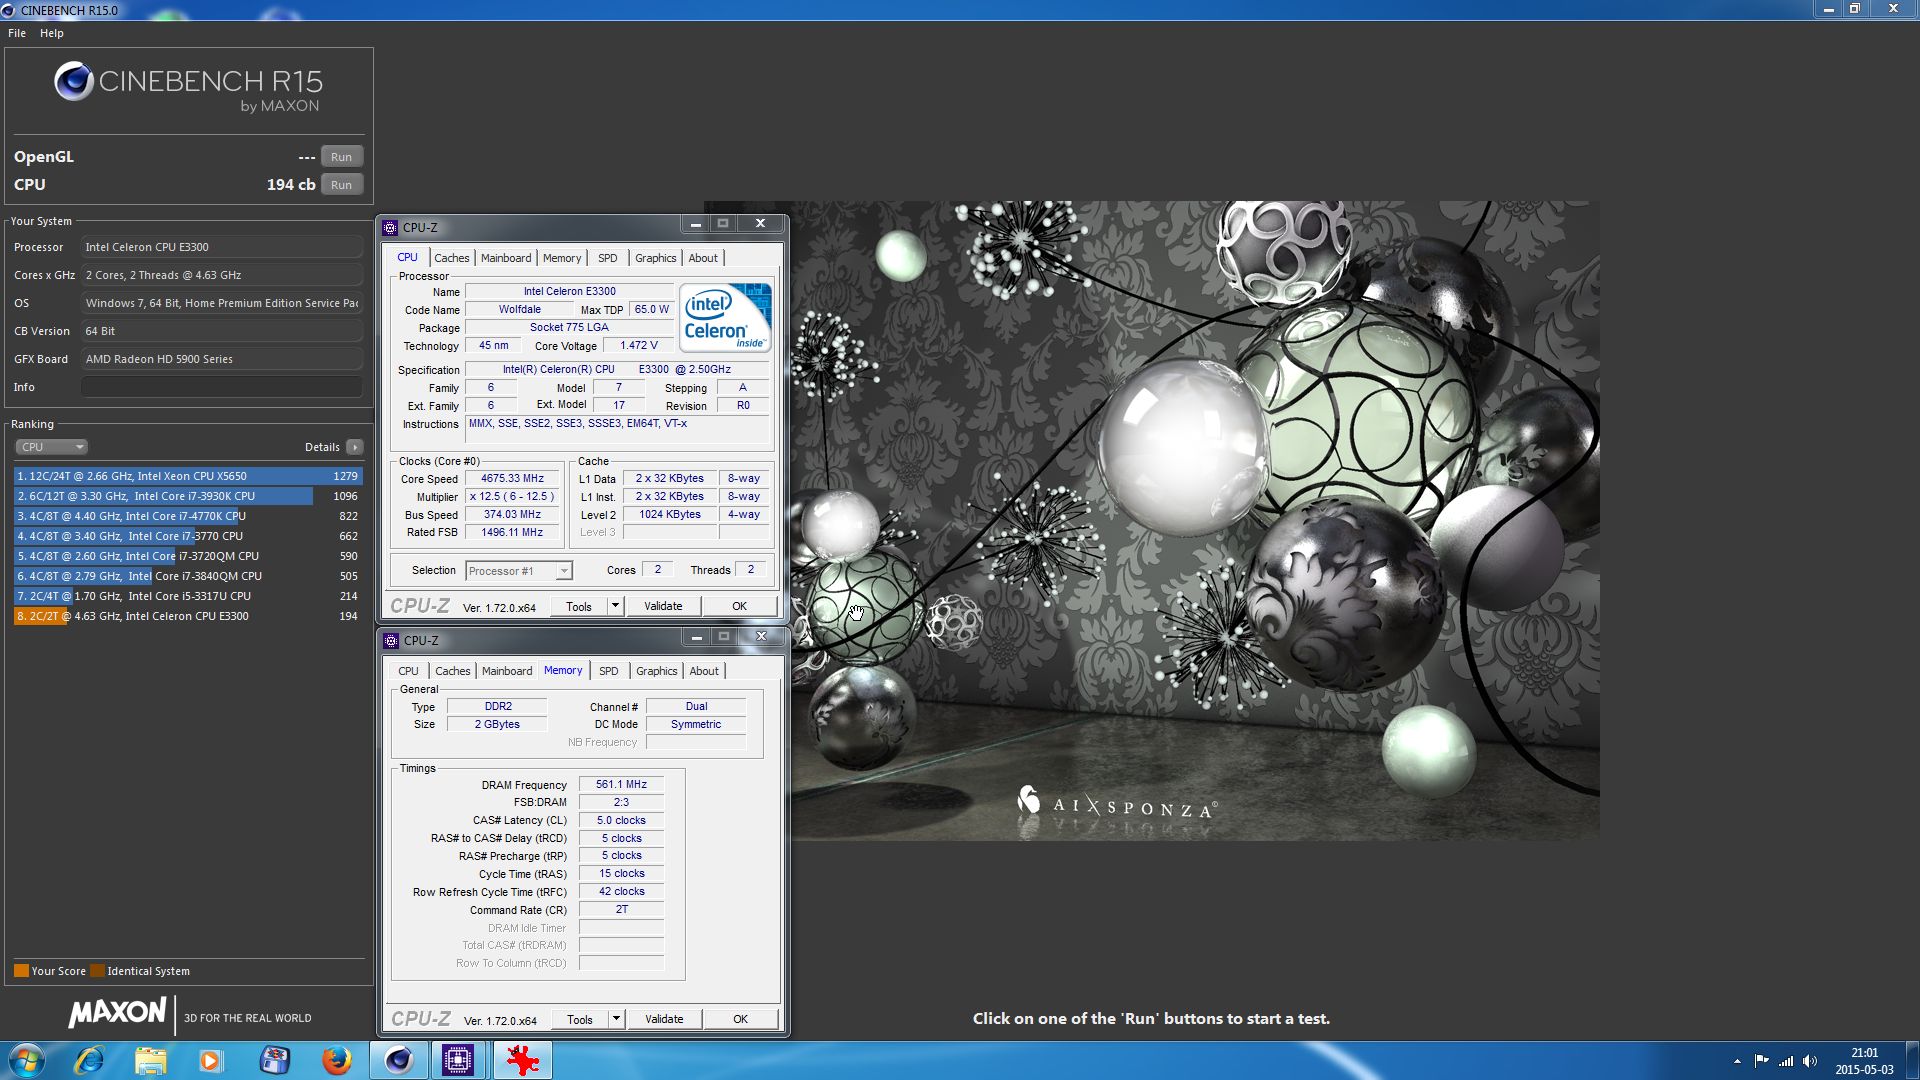Viewport: 1920px width, 1080px height.
Task: Switch to Mainboard tab in lower CPU-Z window
Action: (507, 671)
